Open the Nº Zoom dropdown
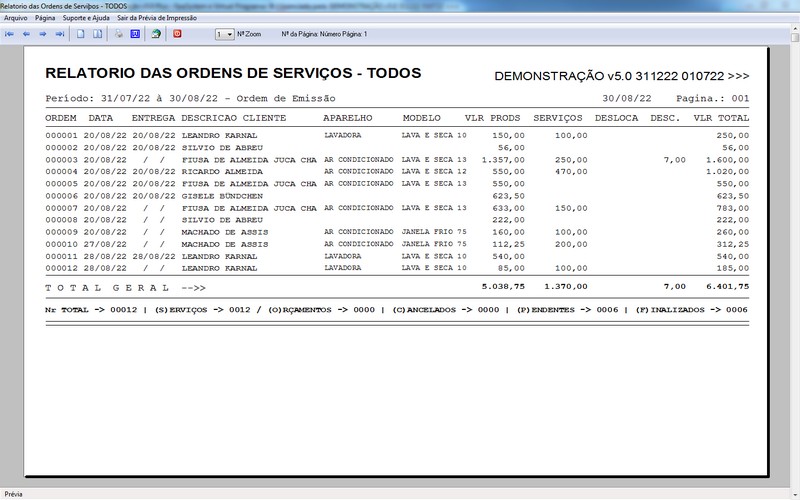Screen dimensions: 800x500 pyautogui.click(x=224, y=34)
